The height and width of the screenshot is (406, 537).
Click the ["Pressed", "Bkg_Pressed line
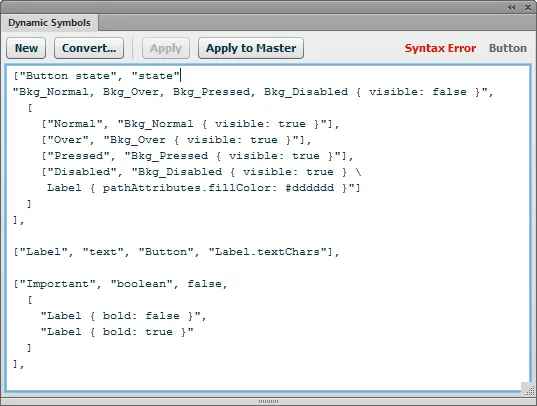click(197, 156)
